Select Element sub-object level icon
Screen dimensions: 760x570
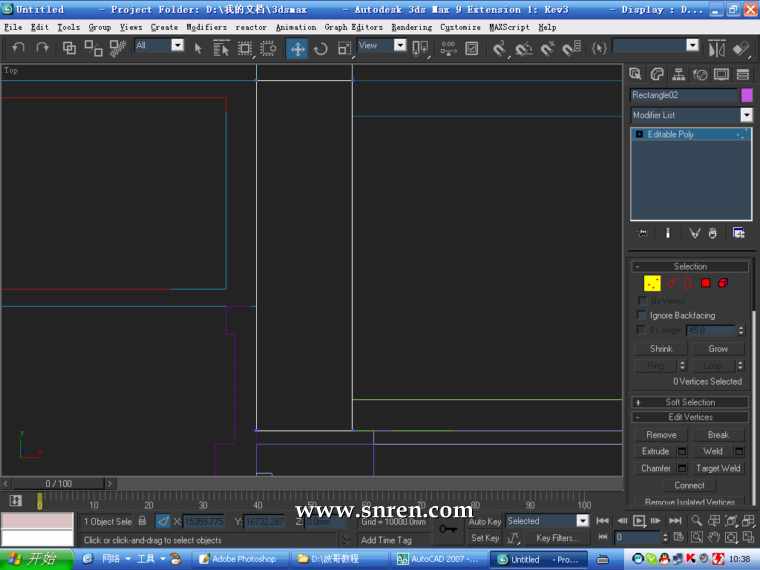click(723, 283)
